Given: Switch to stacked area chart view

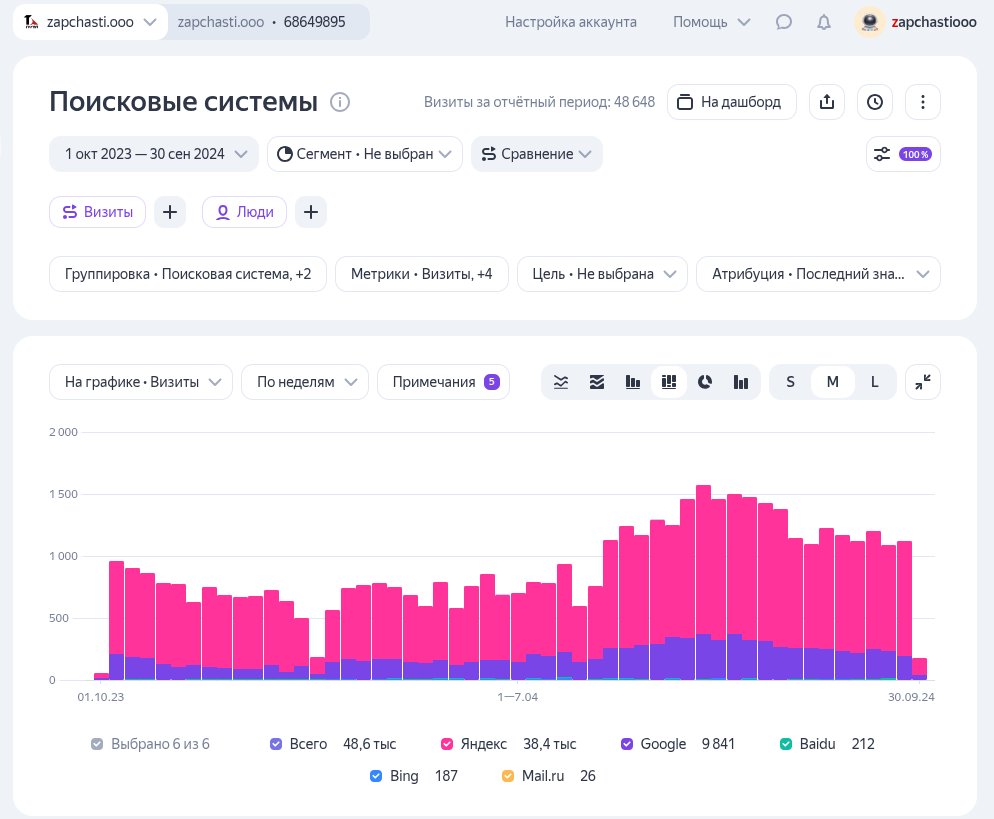Looking at the screenshot, I should (597, 382).
